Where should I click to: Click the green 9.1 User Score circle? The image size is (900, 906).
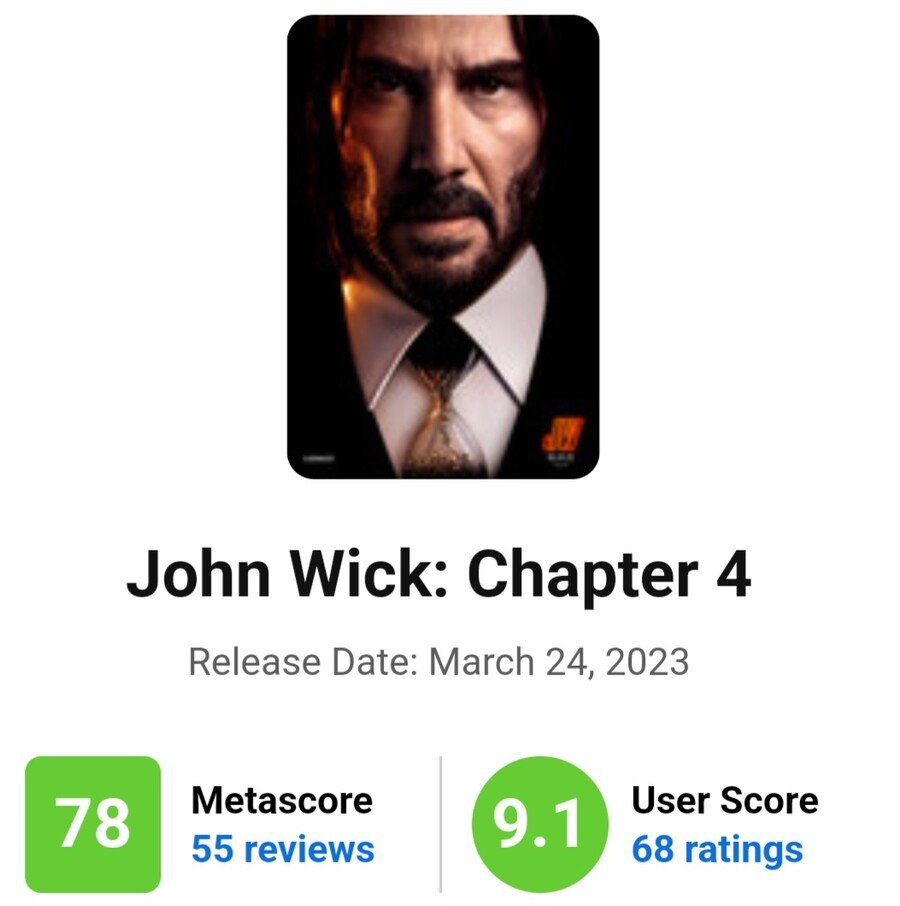[x=540, y=825]
